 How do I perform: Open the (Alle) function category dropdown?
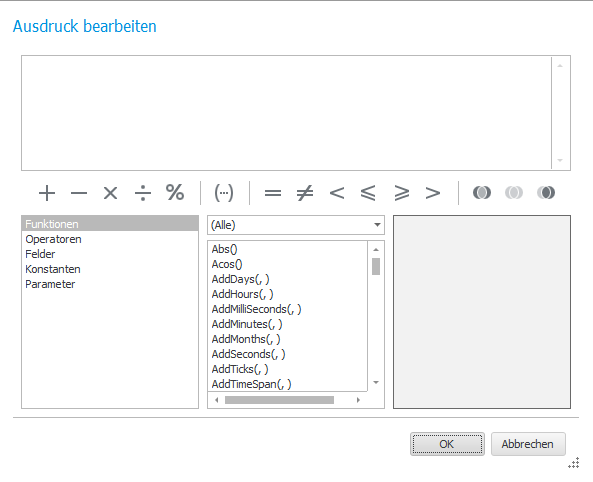pos(296,225)
